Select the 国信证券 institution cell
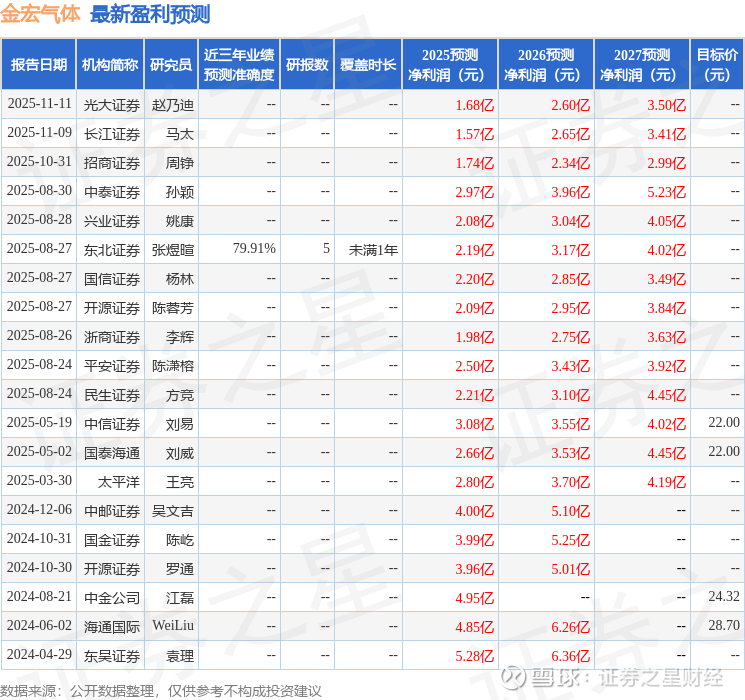The width and height of the screenshot is (745, 700). click(112, 279)
